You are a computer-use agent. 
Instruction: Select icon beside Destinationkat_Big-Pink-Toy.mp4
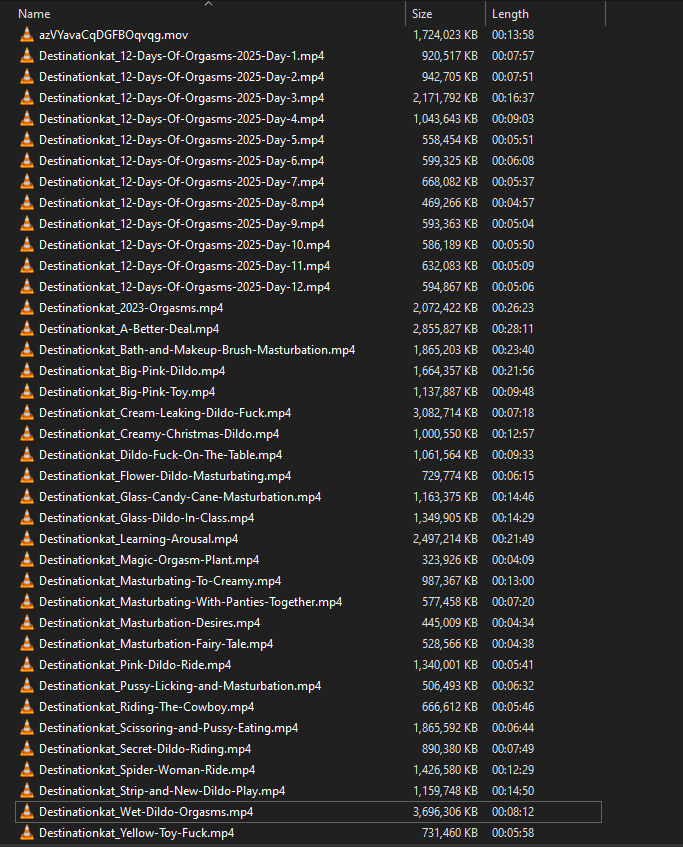26,392
